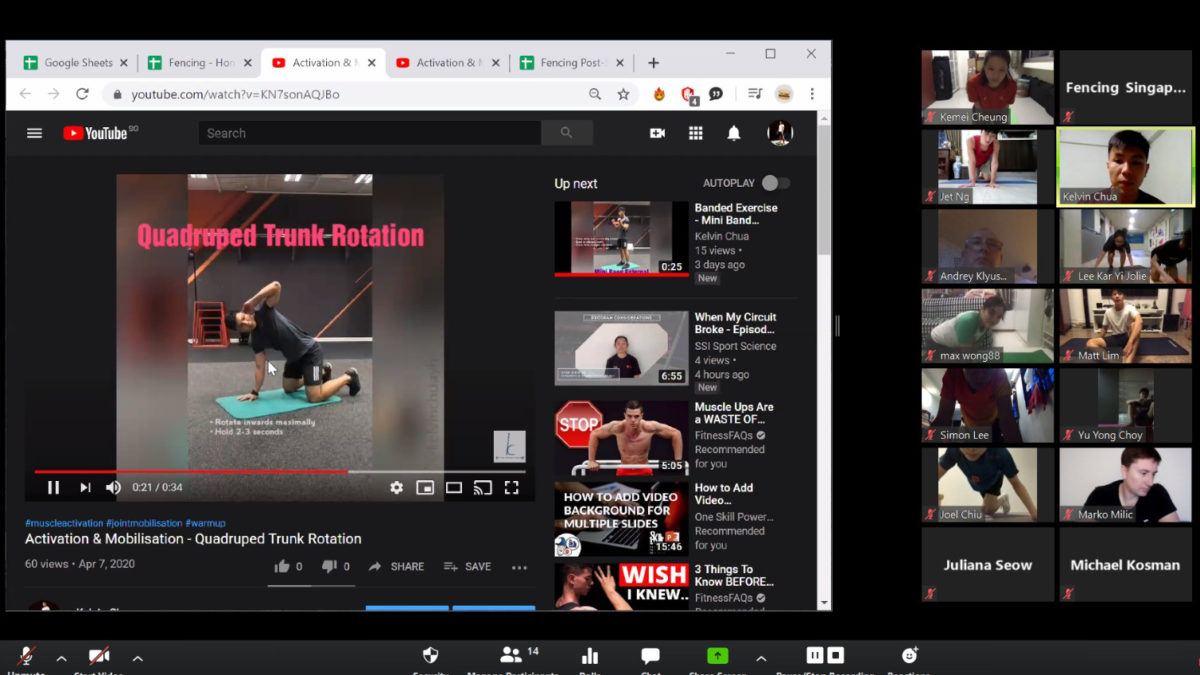This screenshot has width=1200, height=675.
Task: Open Zoom Security shield
Action: pyautogui.click(x=430, y=656)
